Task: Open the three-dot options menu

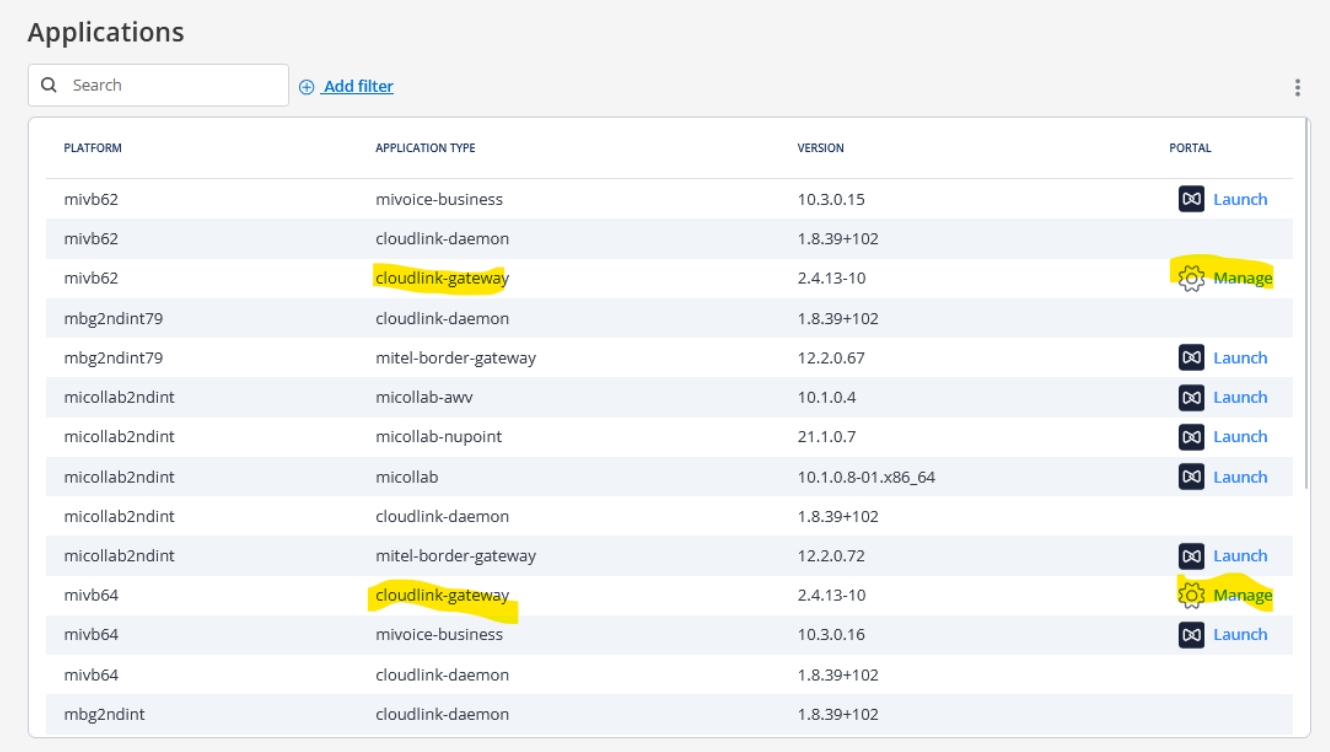Action: tap(1297, 87)
